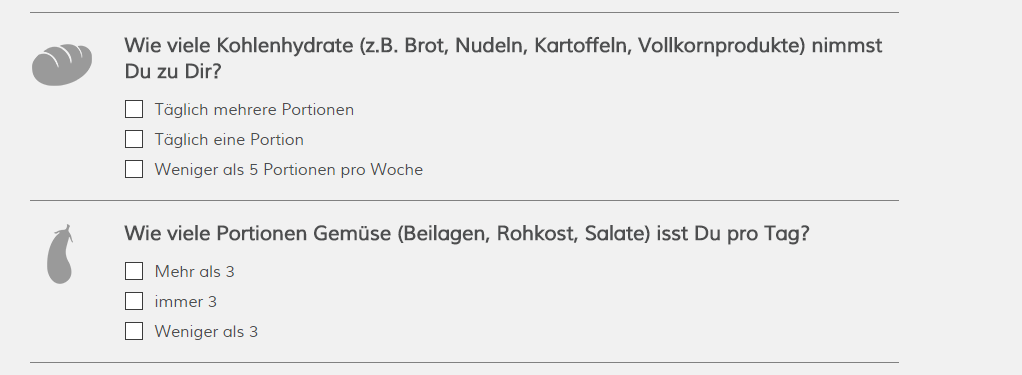Click the 'Mehr als 3' label text
Screen dimensions: 1022x375
194,271
